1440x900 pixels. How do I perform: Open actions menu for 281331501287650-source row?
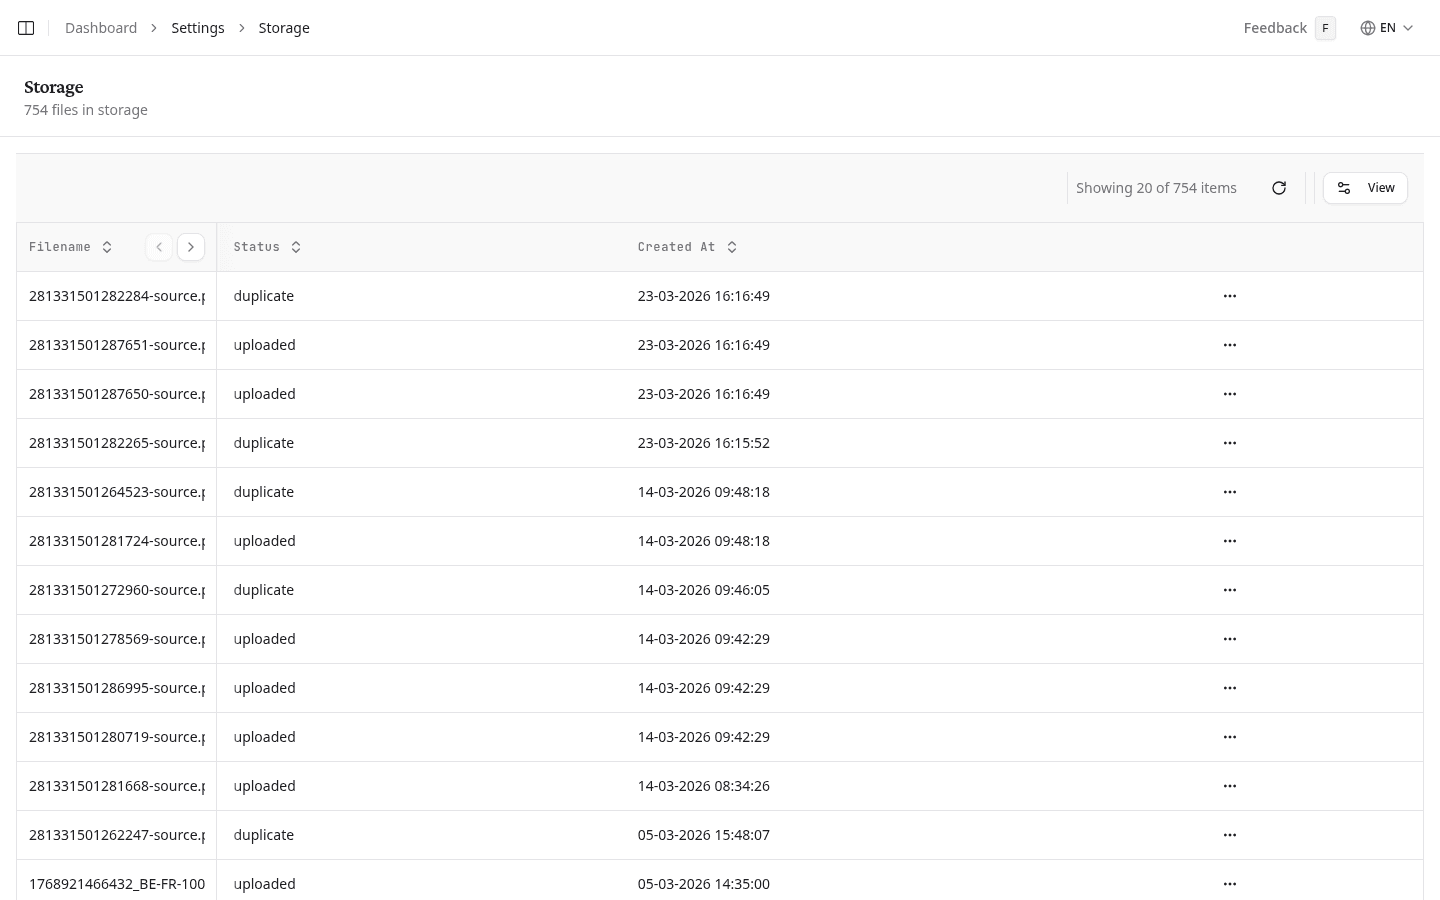point(1230,394)
